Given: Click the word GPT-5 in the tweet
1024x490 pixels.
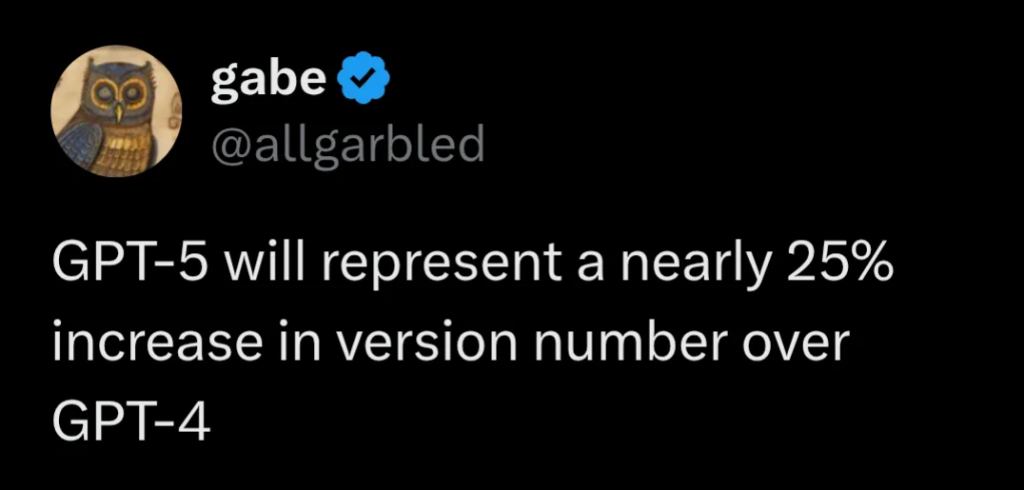Looking at the screenshot, I should pos(109,267).
